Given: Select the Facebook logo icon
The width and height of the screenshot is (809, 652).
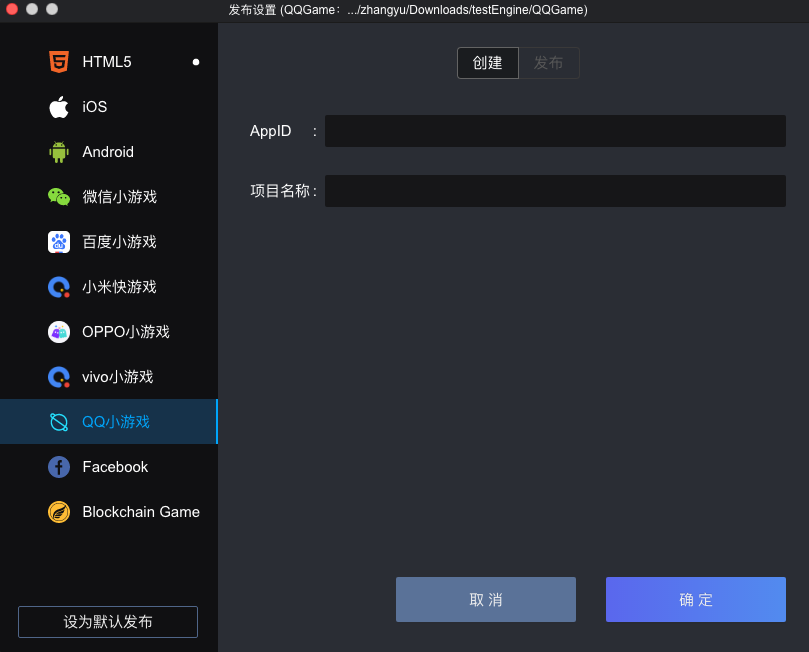Looking at the screenshot, I should pyautogui.click(x=59, y=467).
